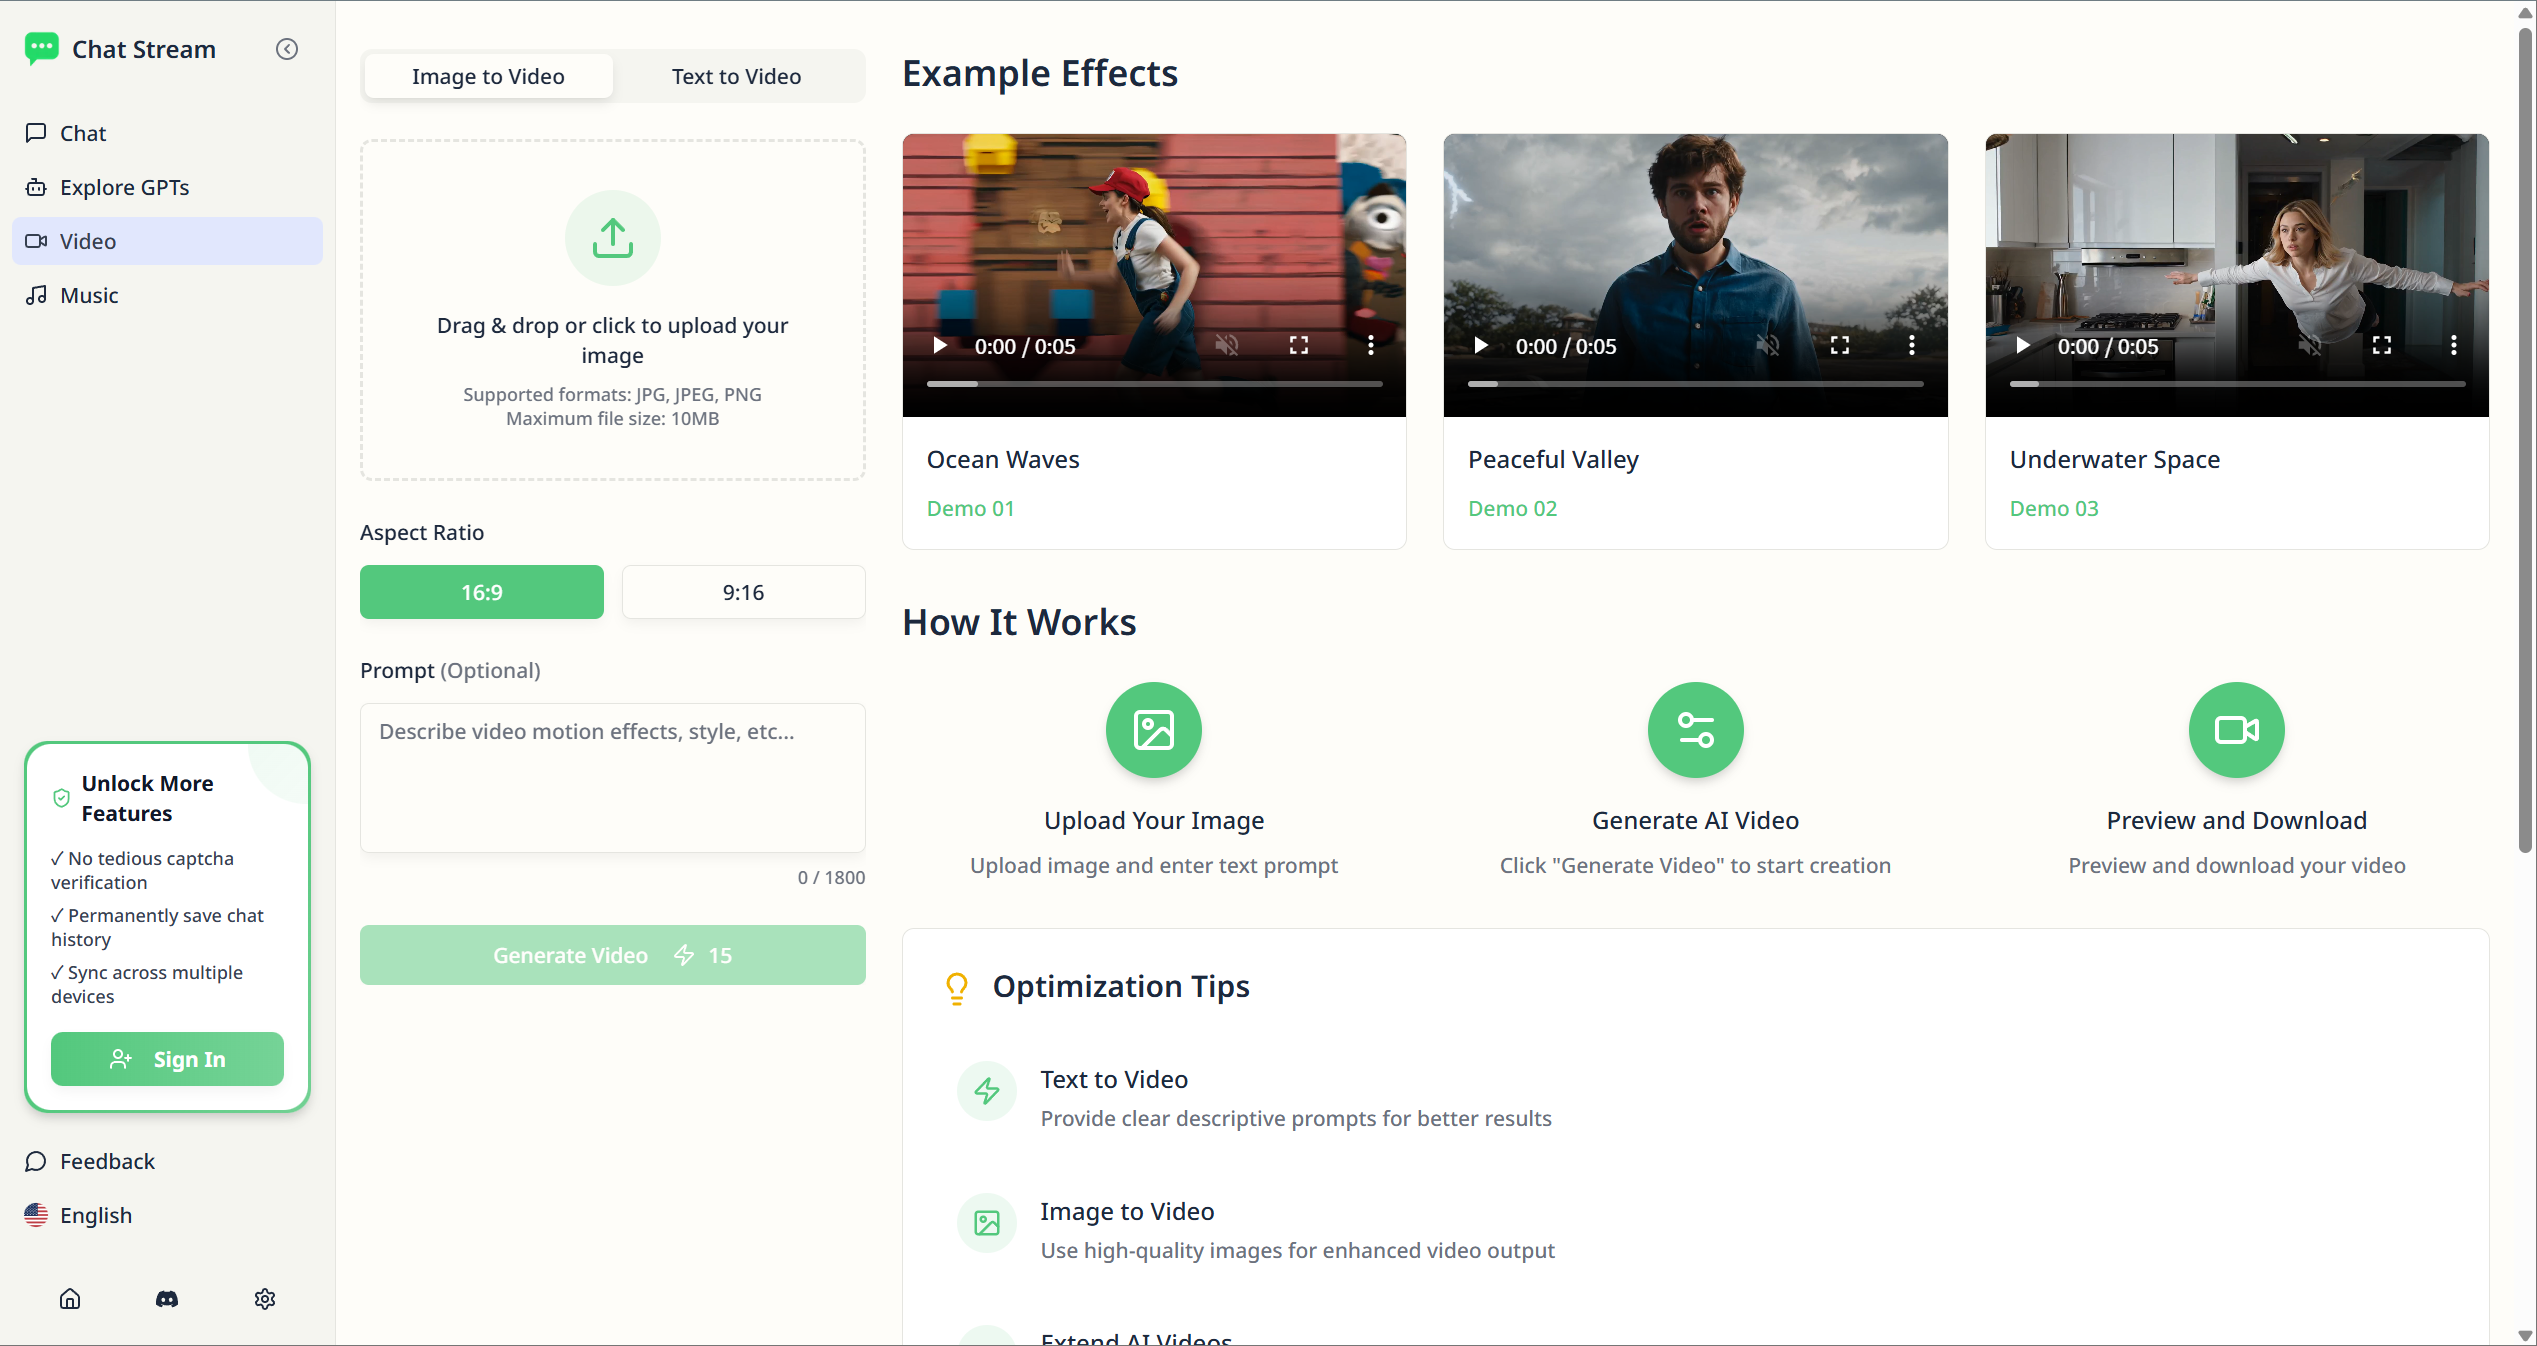Unmute the Ocean Waves video

pyautogui.click(x=1226, y=346)
